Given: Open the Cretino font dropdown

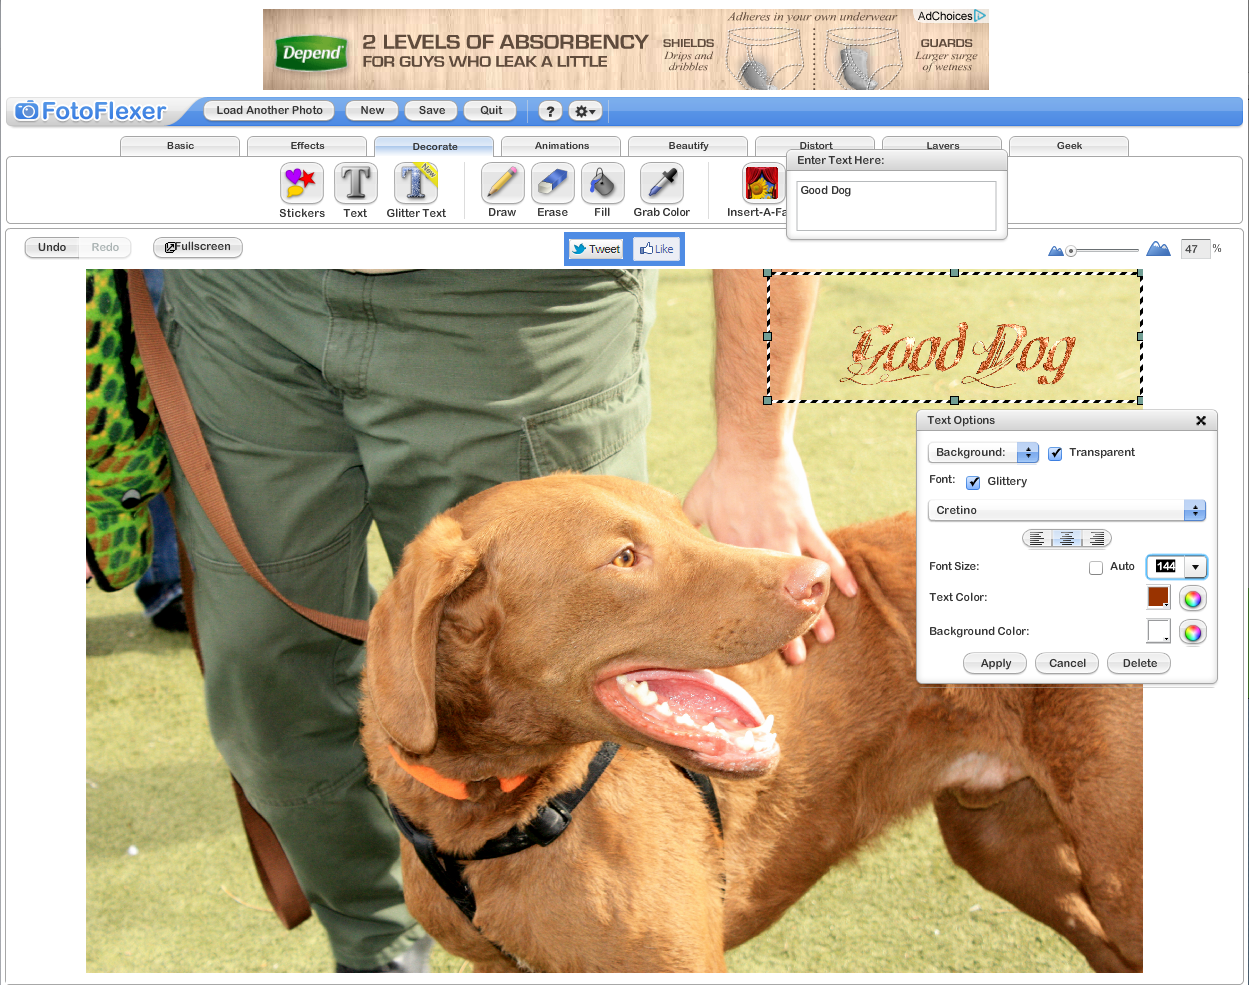Looking at the screenshot, I should click(x=1067, y=510).
